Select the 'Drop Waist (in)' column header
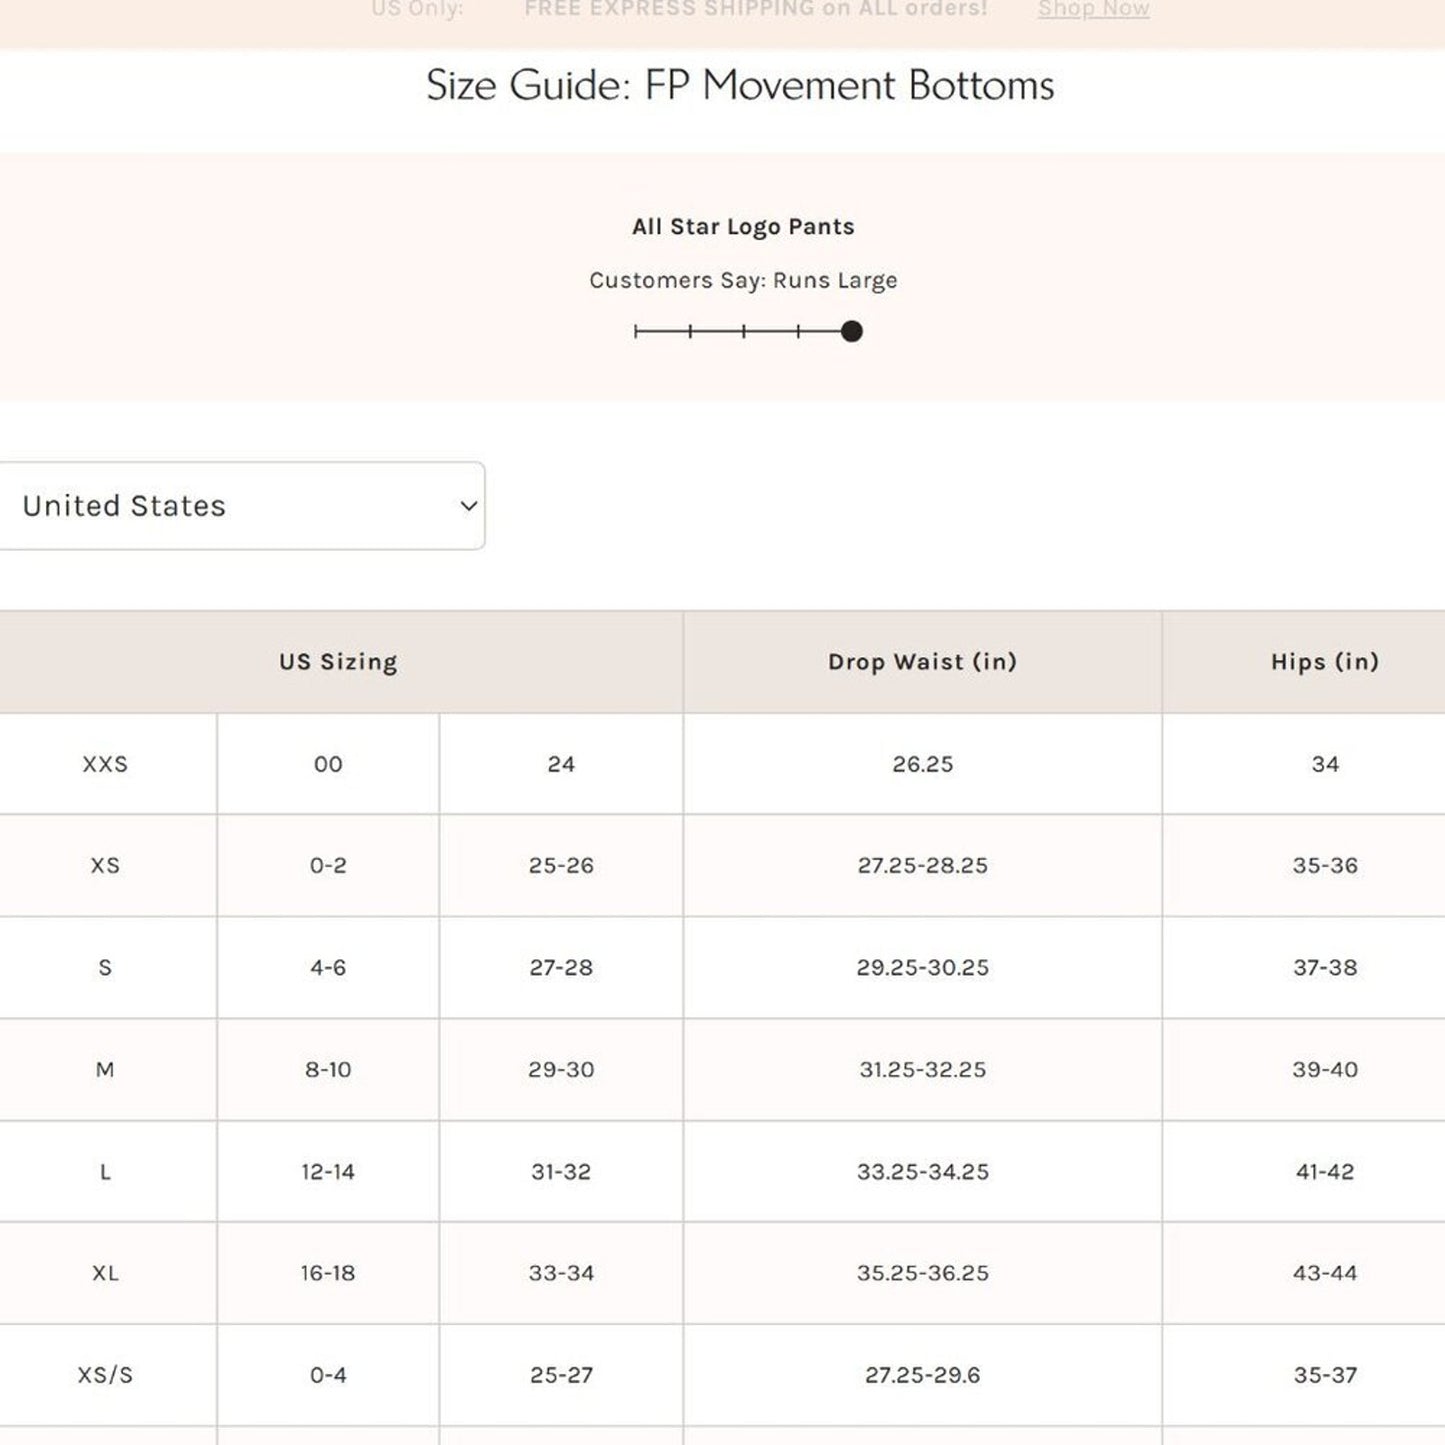This screenshot has width=1445, height=1445. (921, 661)
